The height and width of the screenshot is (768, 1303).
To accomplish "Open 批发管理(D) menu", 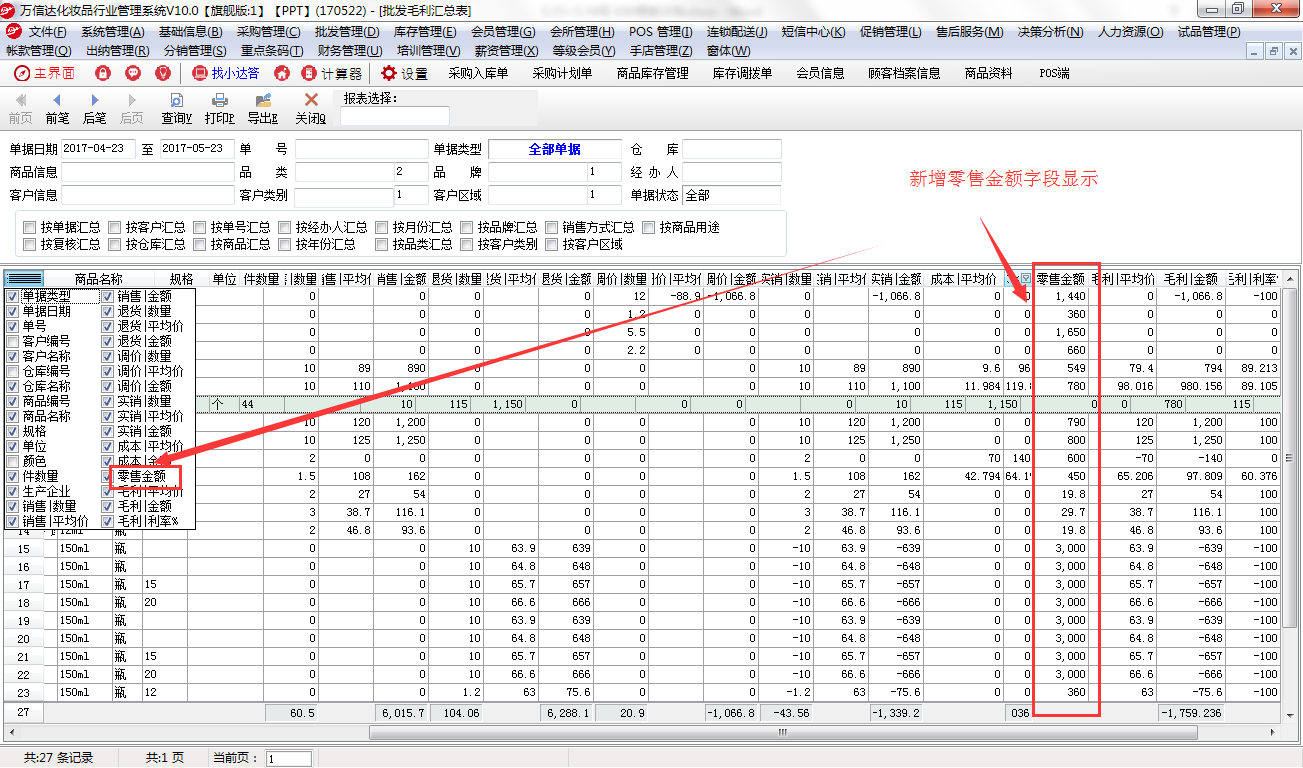I will tap(347, 31).
